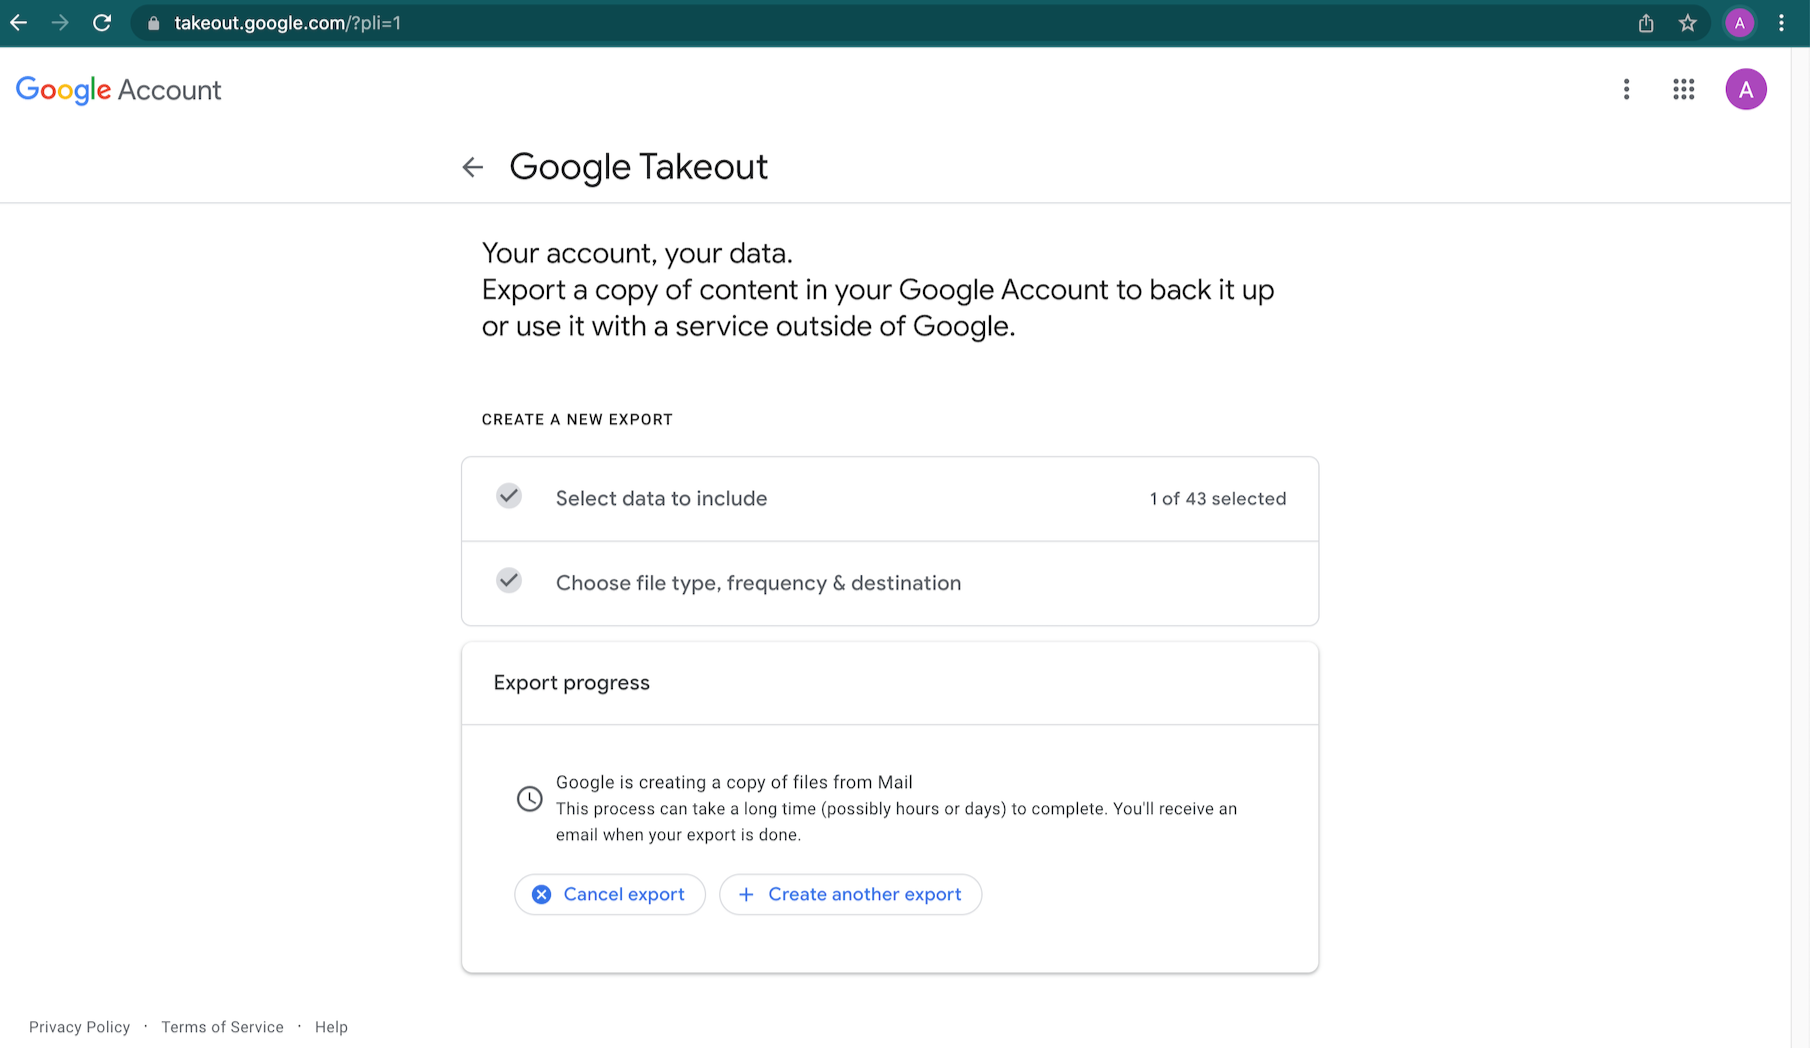Viewport: 1810px width, 1048px height.
Task: Cancel the Mail export
Action: click(x=610, y=894)
